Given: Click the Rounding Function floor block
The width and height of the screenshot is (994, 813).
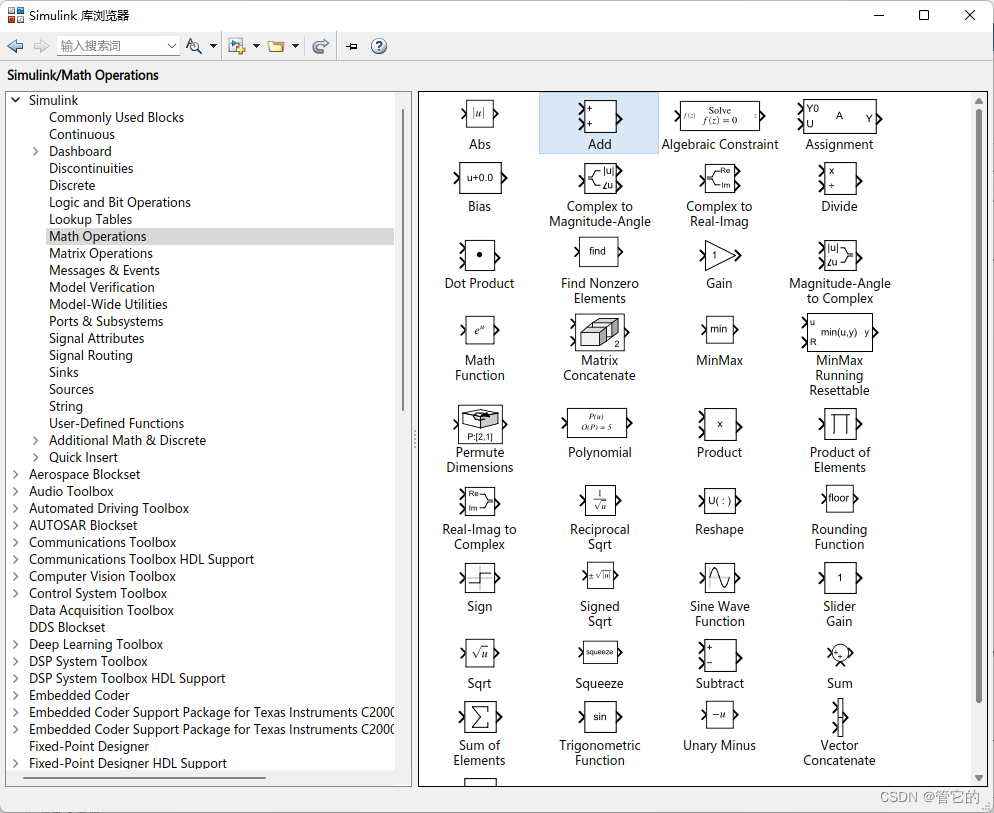Looking at the screenshot, I should tap(839, 499).
